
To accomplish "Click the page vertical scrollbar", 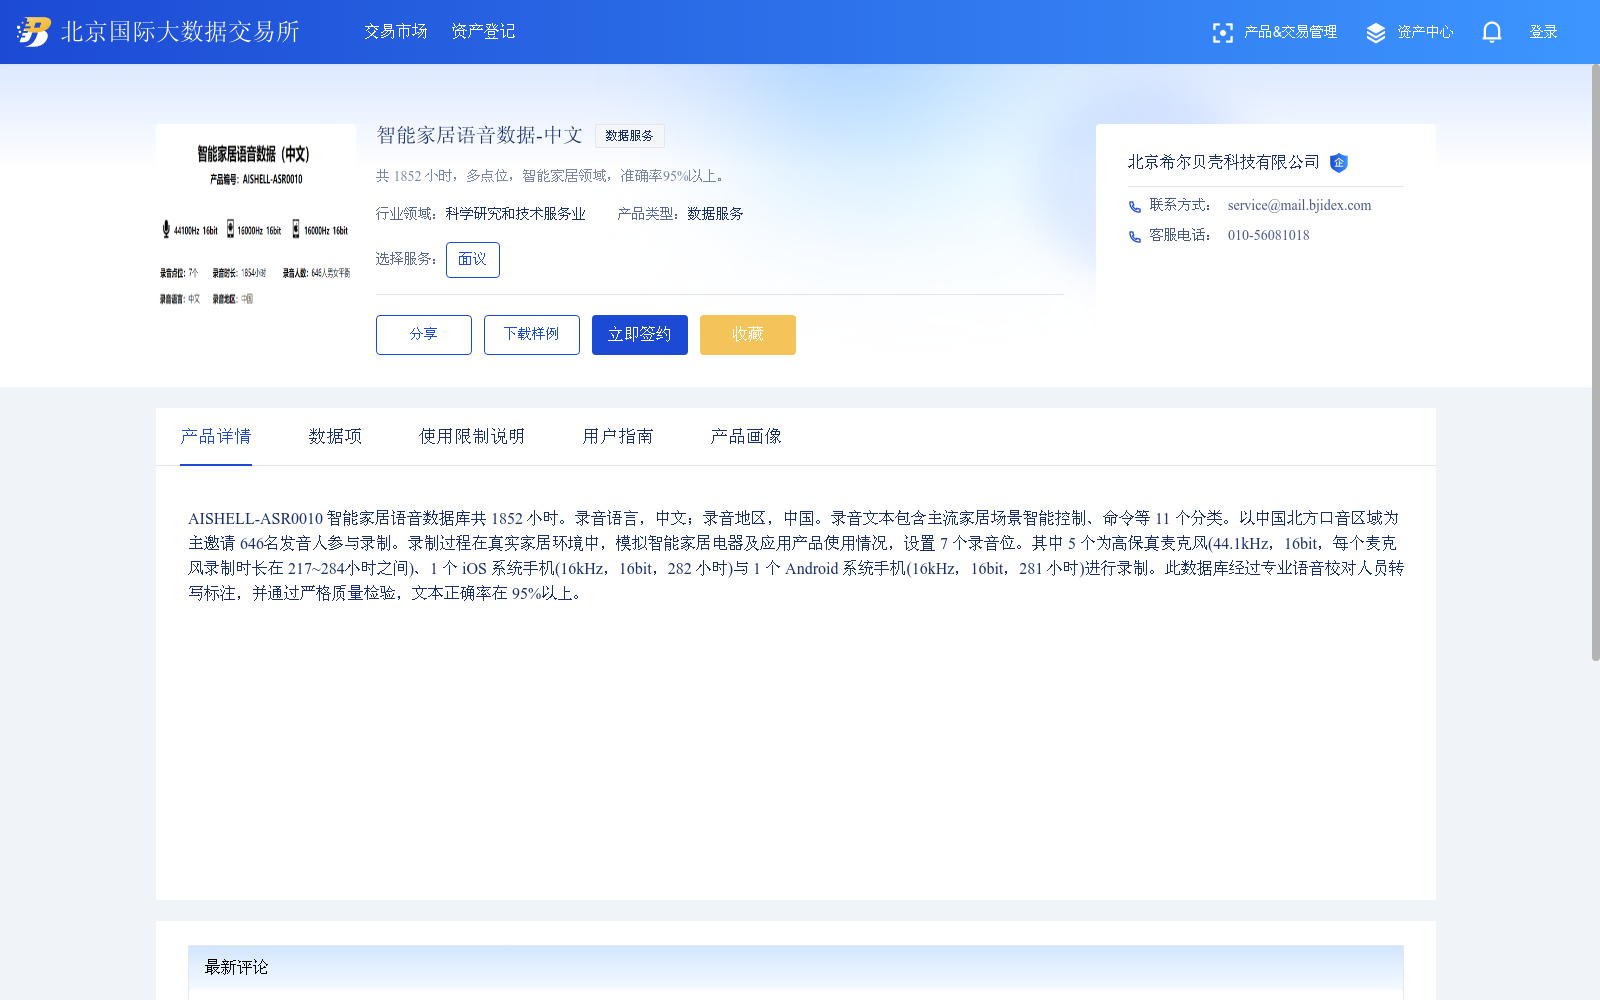I will tap(1595, 362).
